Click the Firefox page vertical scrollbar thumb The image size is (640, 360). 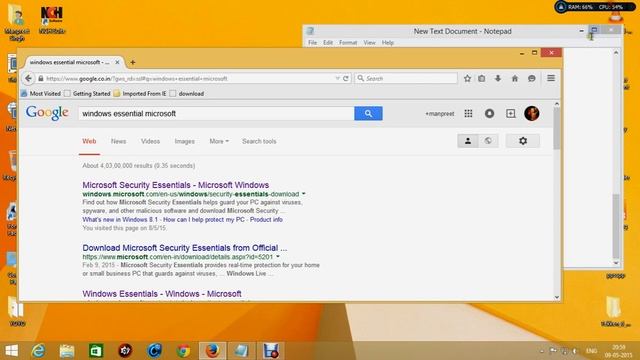click(x=557, y=128)
